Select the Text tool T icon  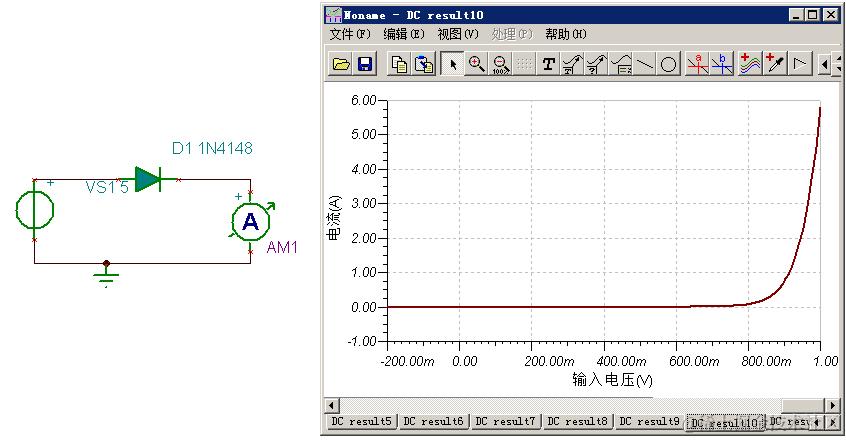point(548,64)
